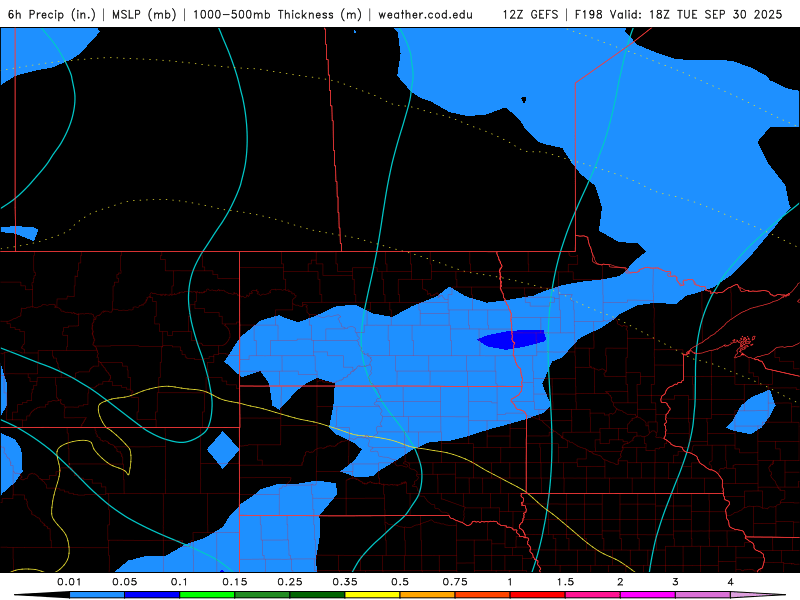Select the violet 3–4 color bar segment

703,595
